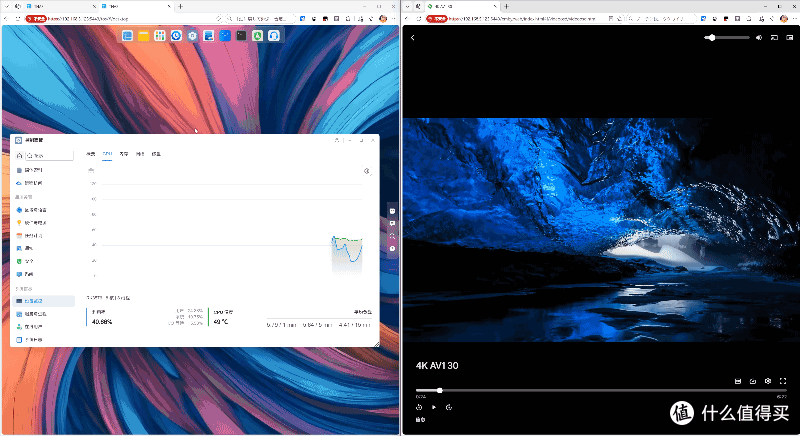
Task: Click the topmost floating icon beside the panel
Action: coord(392,211)
